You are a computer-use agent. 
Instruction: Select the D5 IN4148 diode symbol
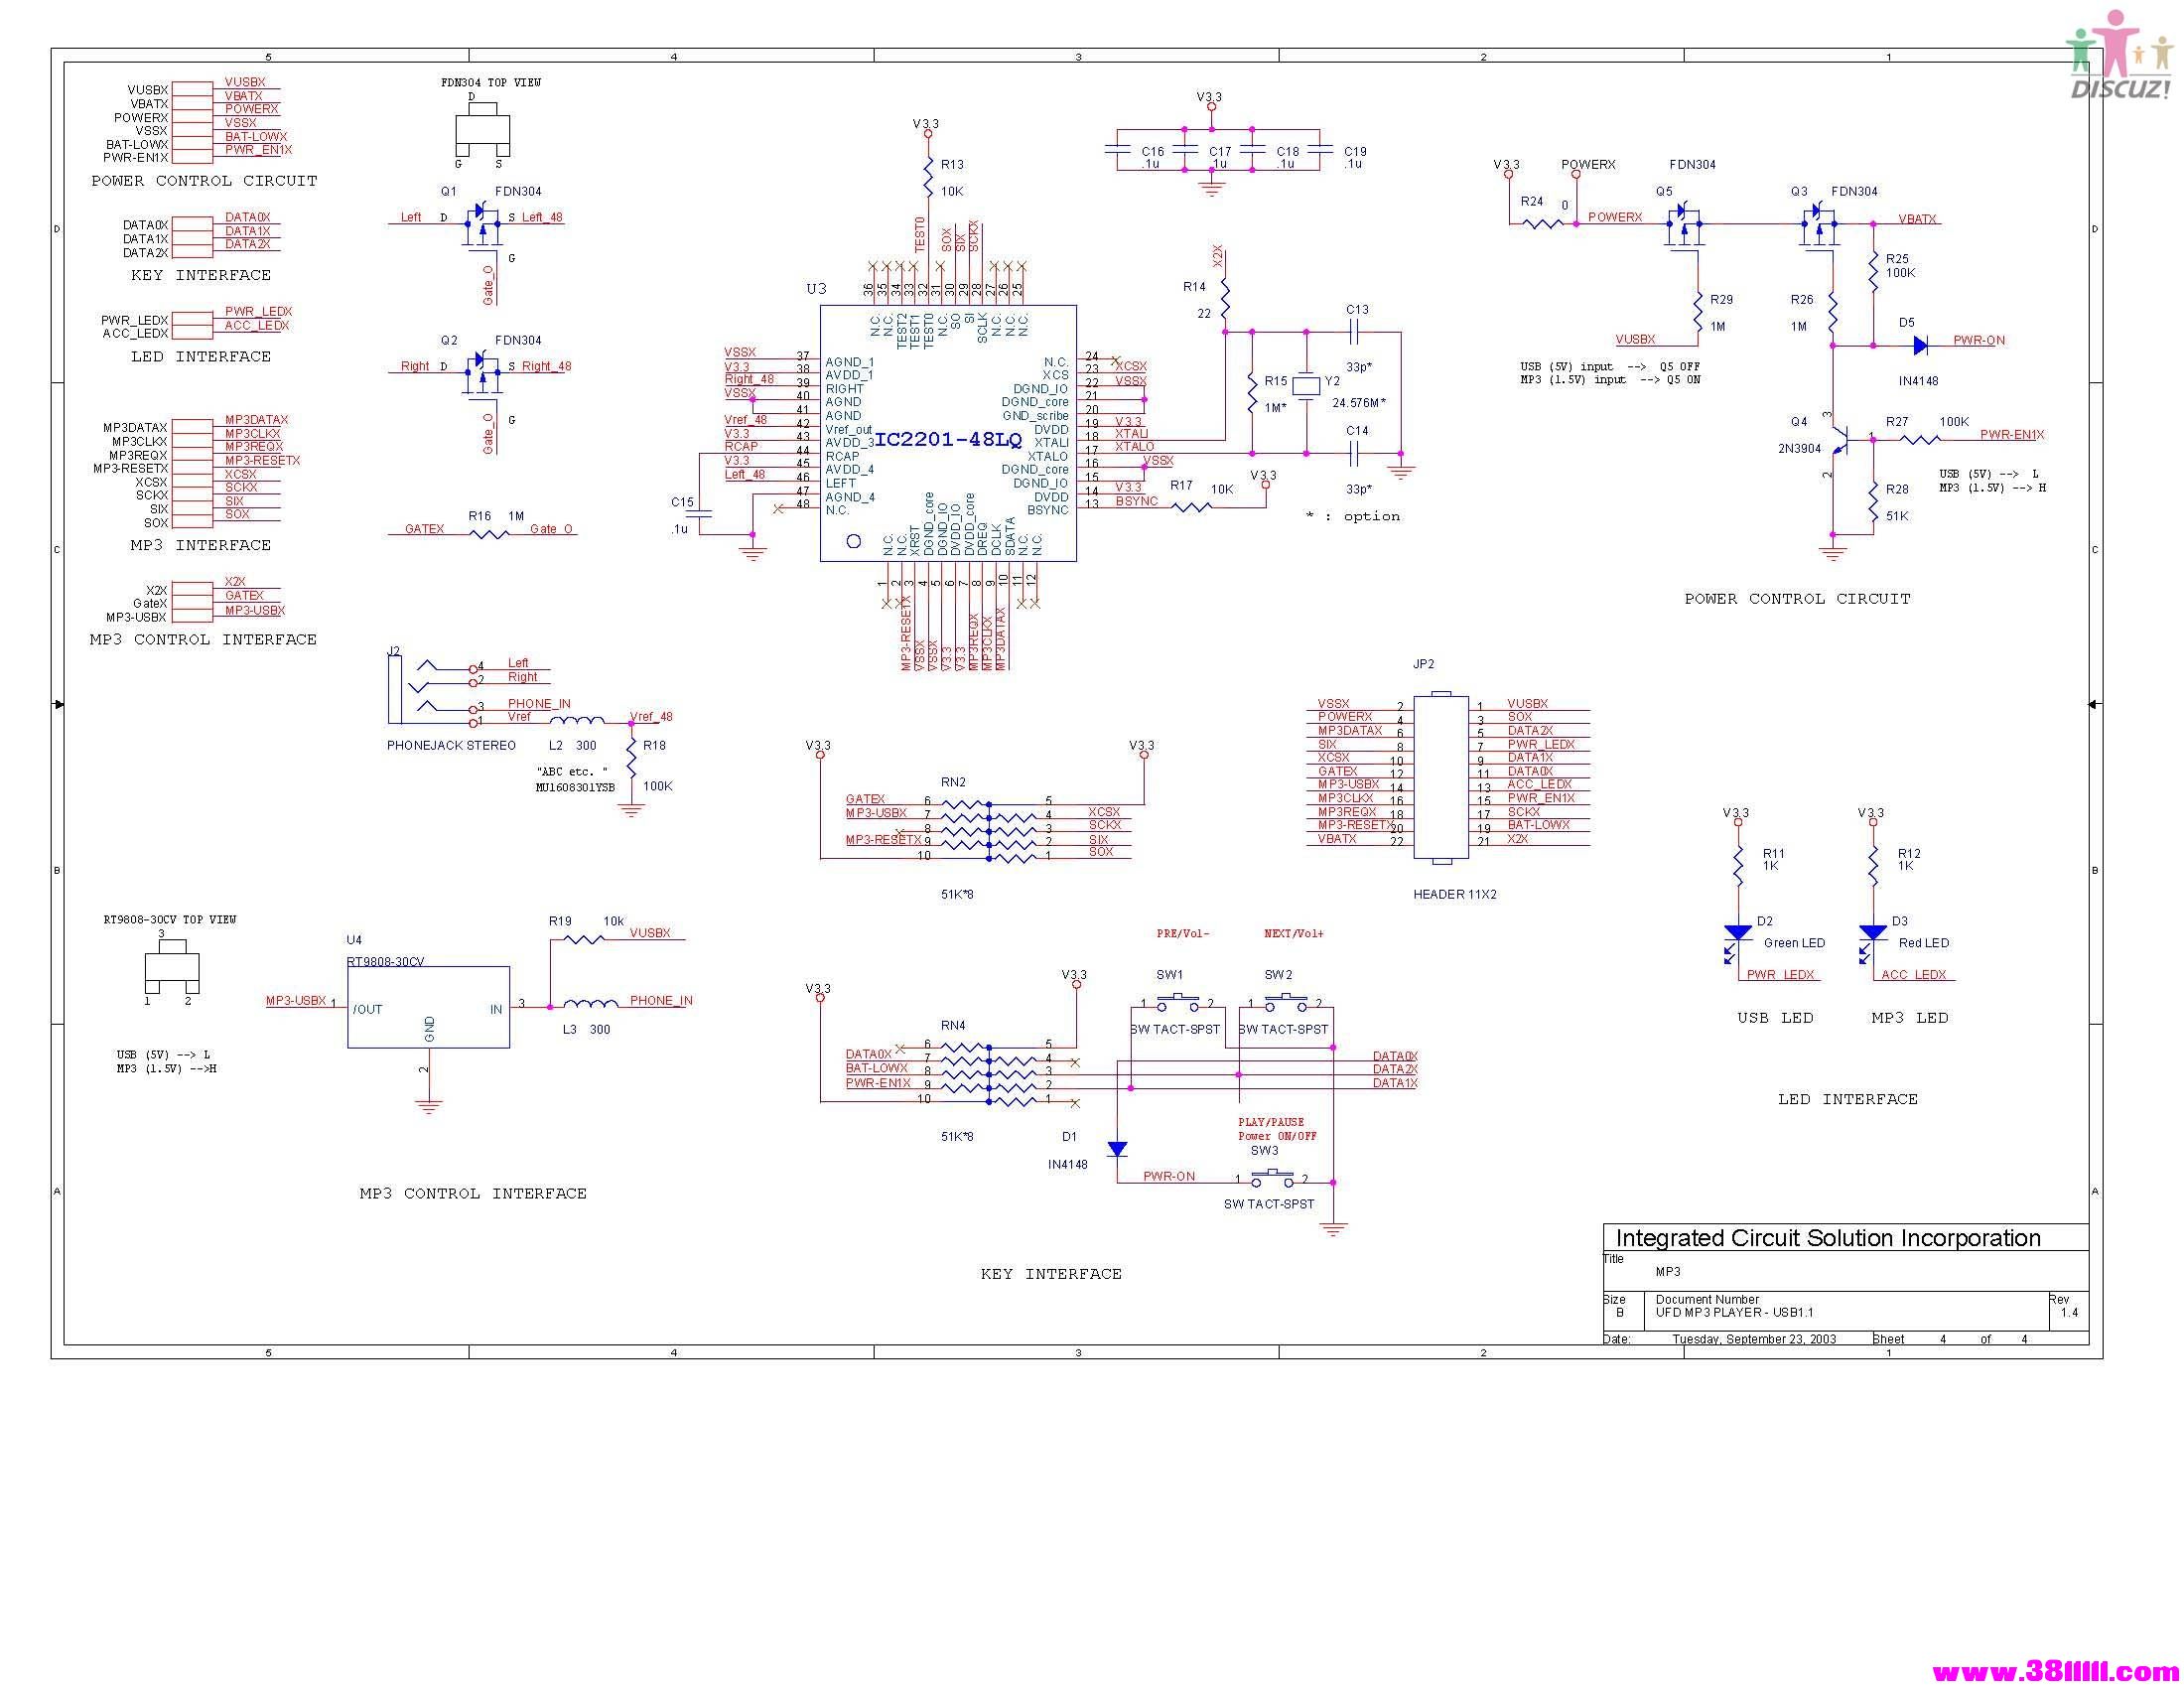[x=1920, y=345]
